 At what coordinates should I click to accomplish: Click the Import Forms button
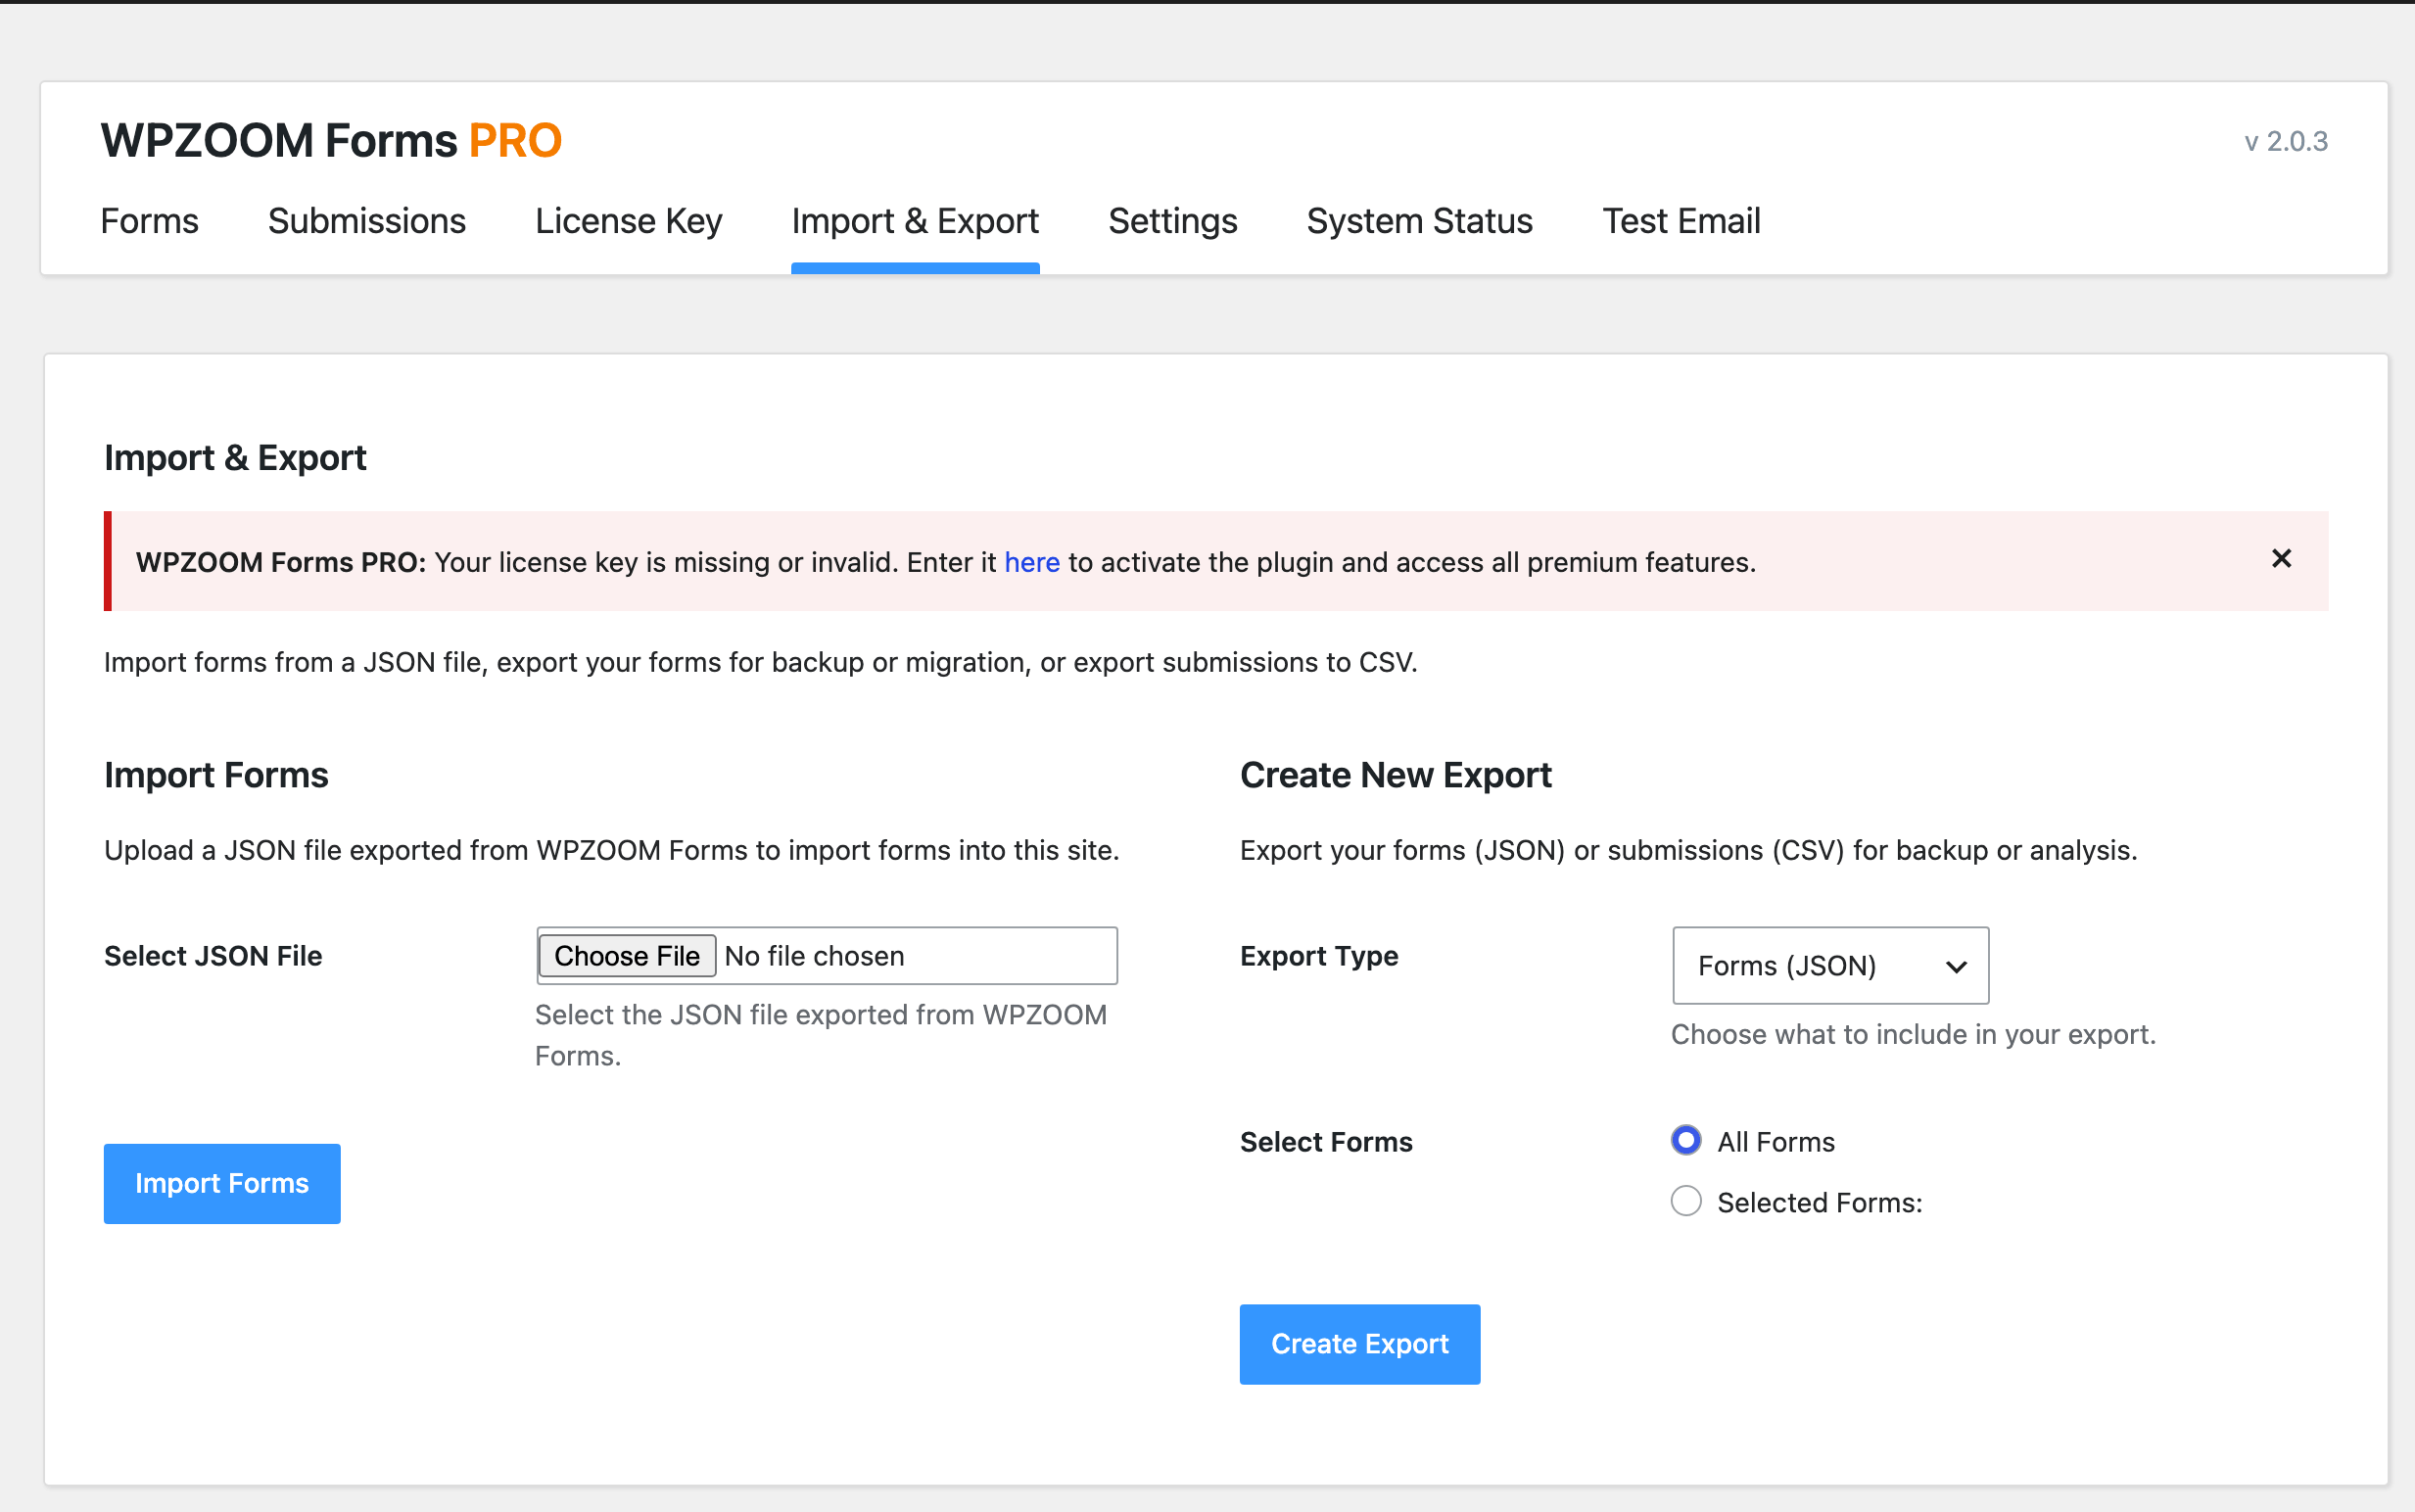(x=222, y=1183)
